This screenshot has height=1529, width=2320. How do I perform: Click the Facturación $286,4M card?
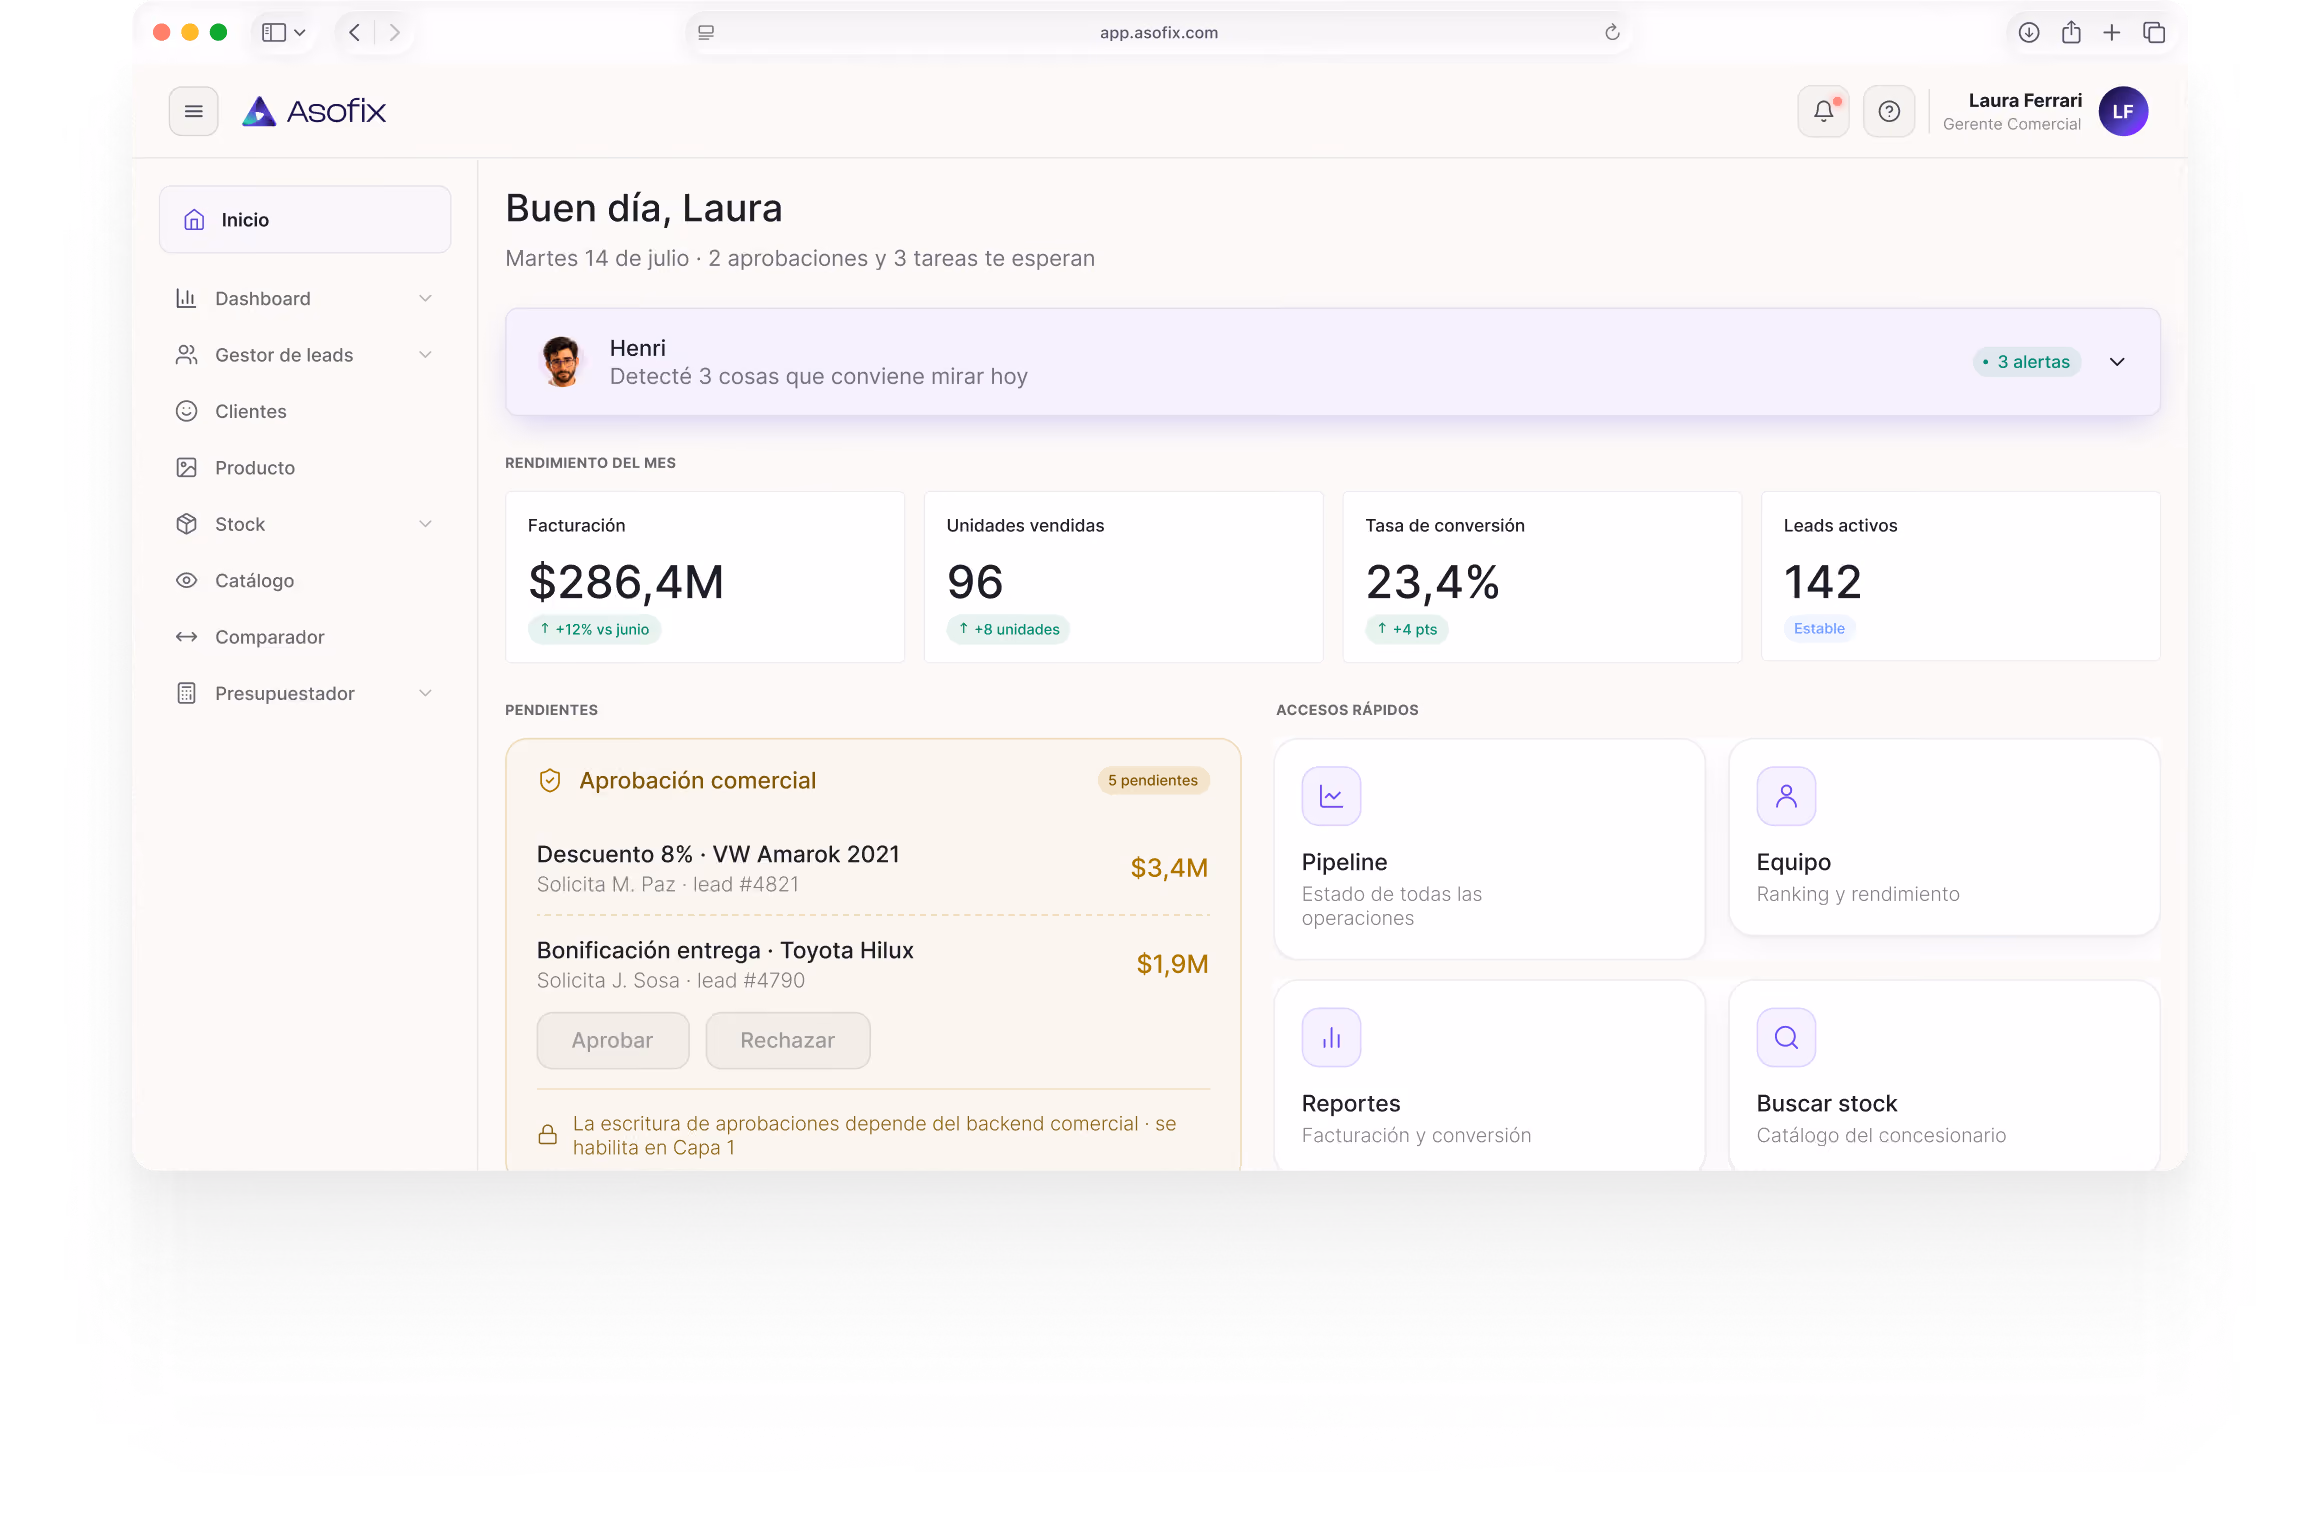point(705,577)
